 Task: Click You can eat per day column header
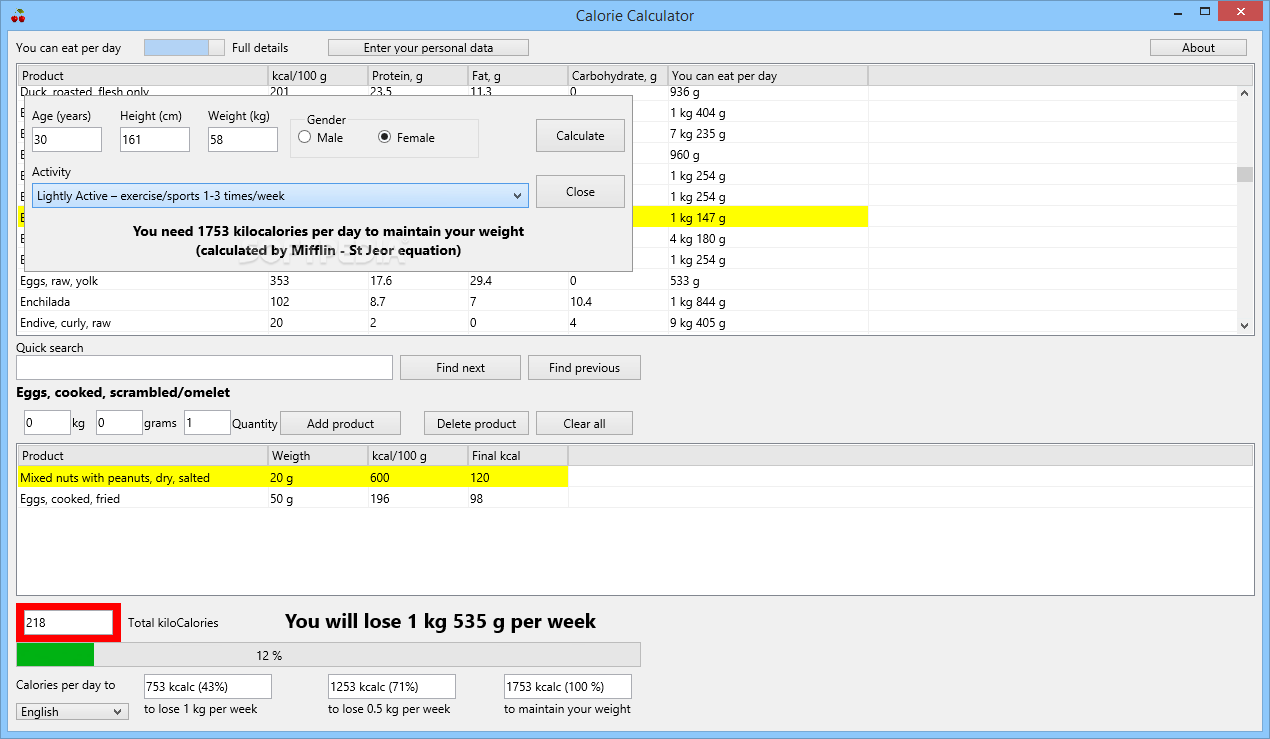pos(768,75)
